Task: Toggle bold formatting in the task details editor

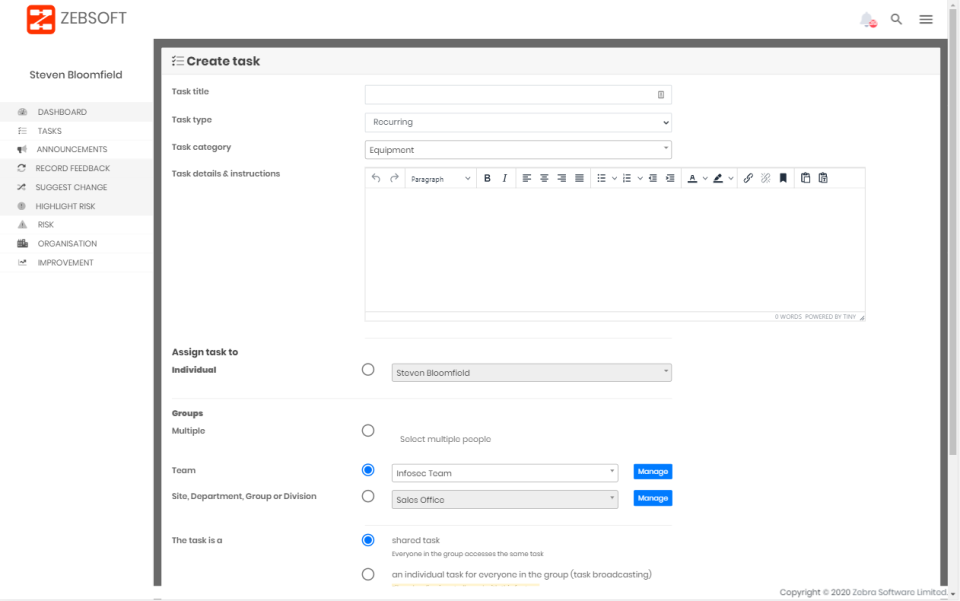Action: coord(487,178)
